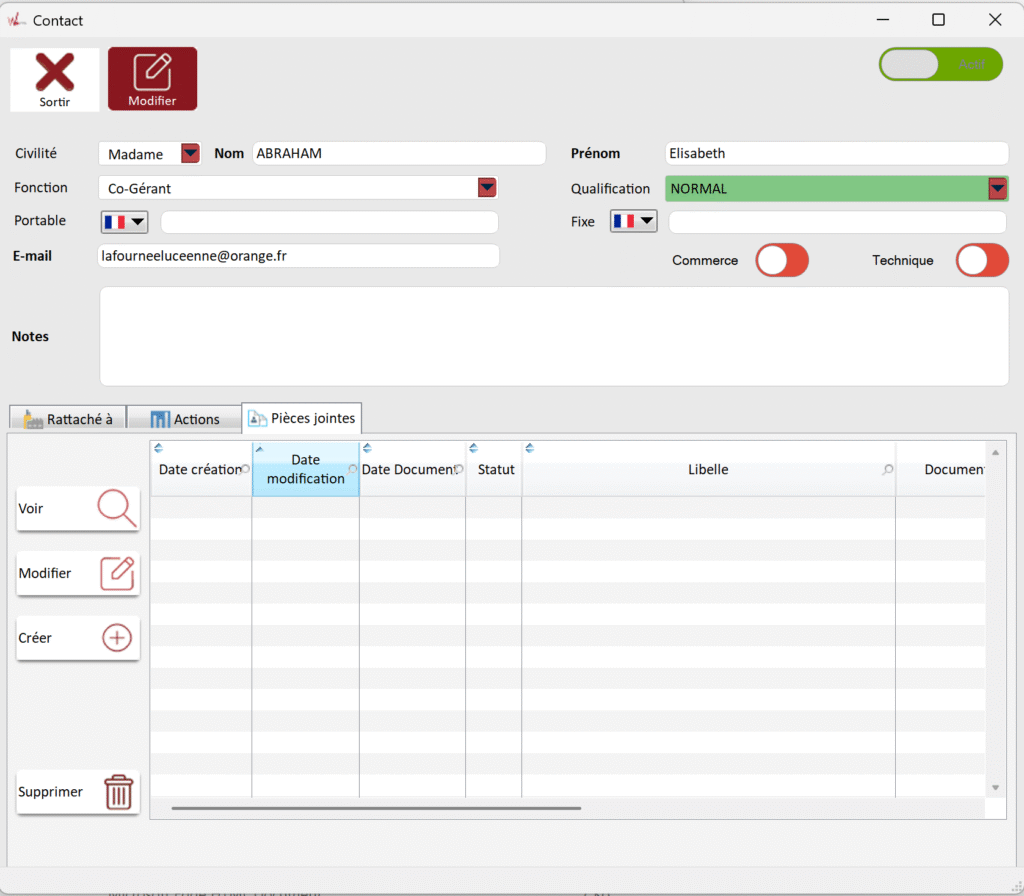Toggle the Commerce switch

click(x=781, y=260)
